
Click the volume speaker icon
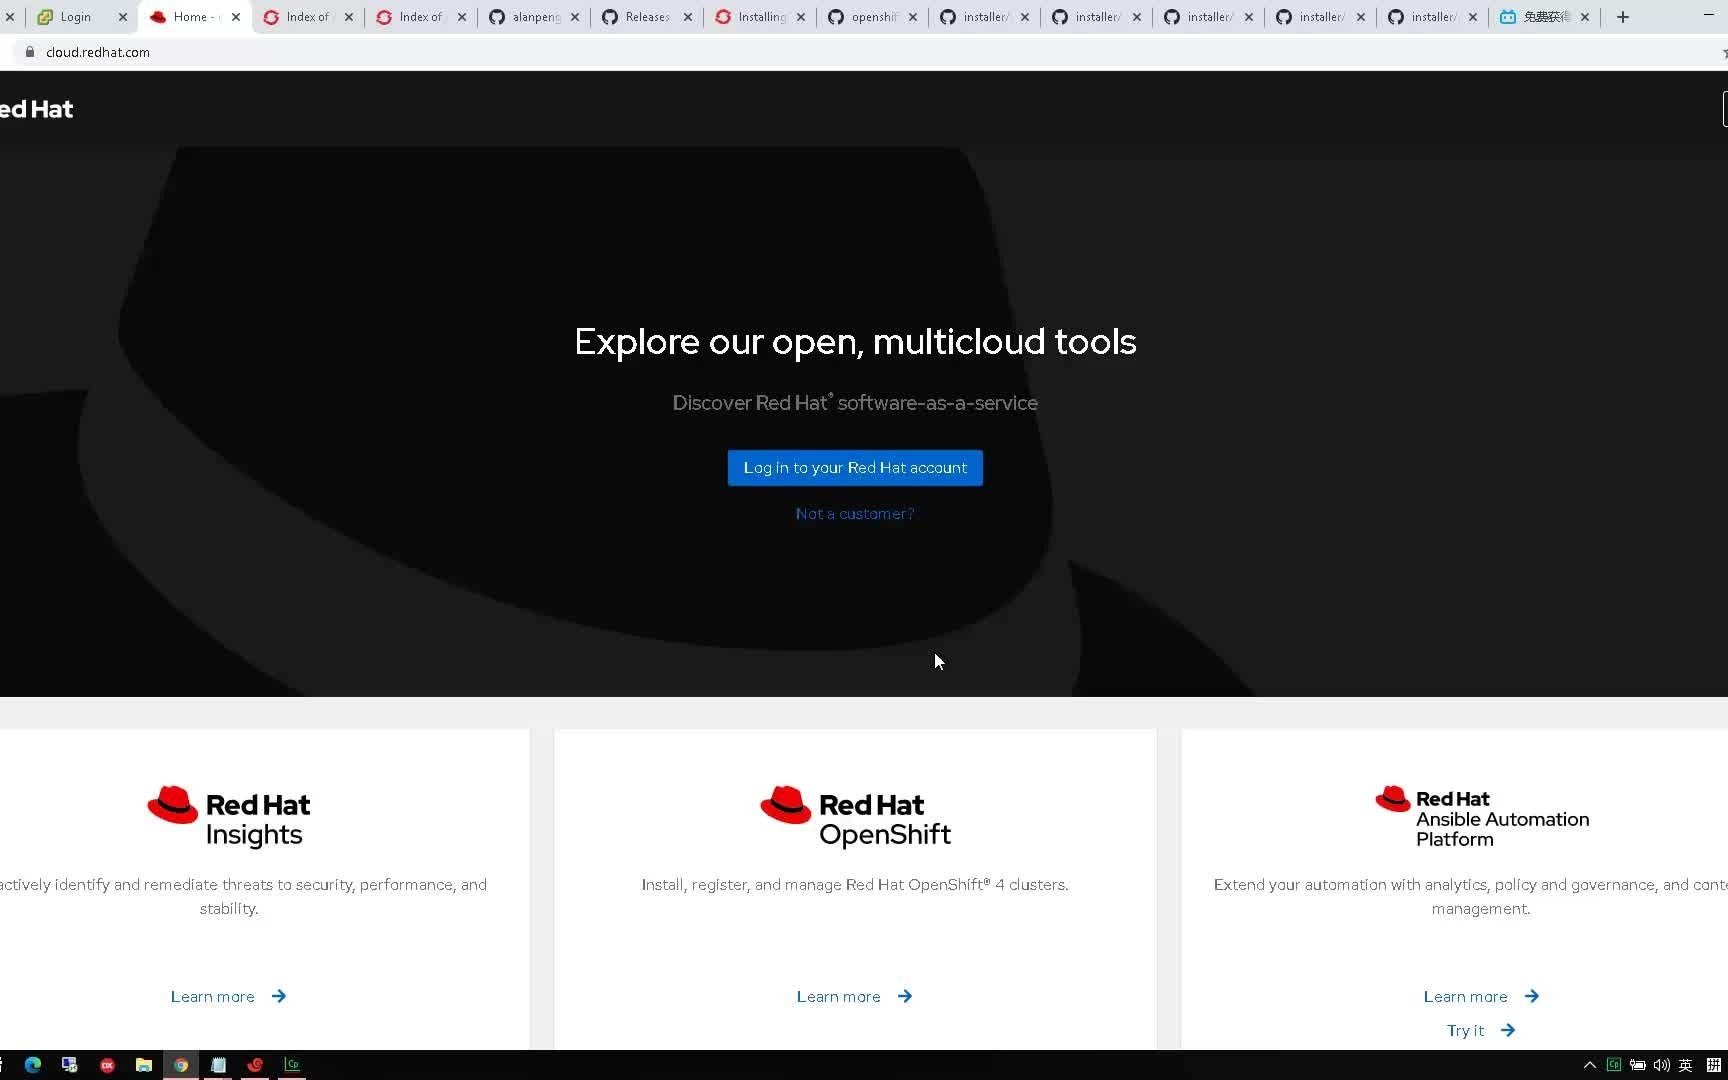point(1662,1065)
